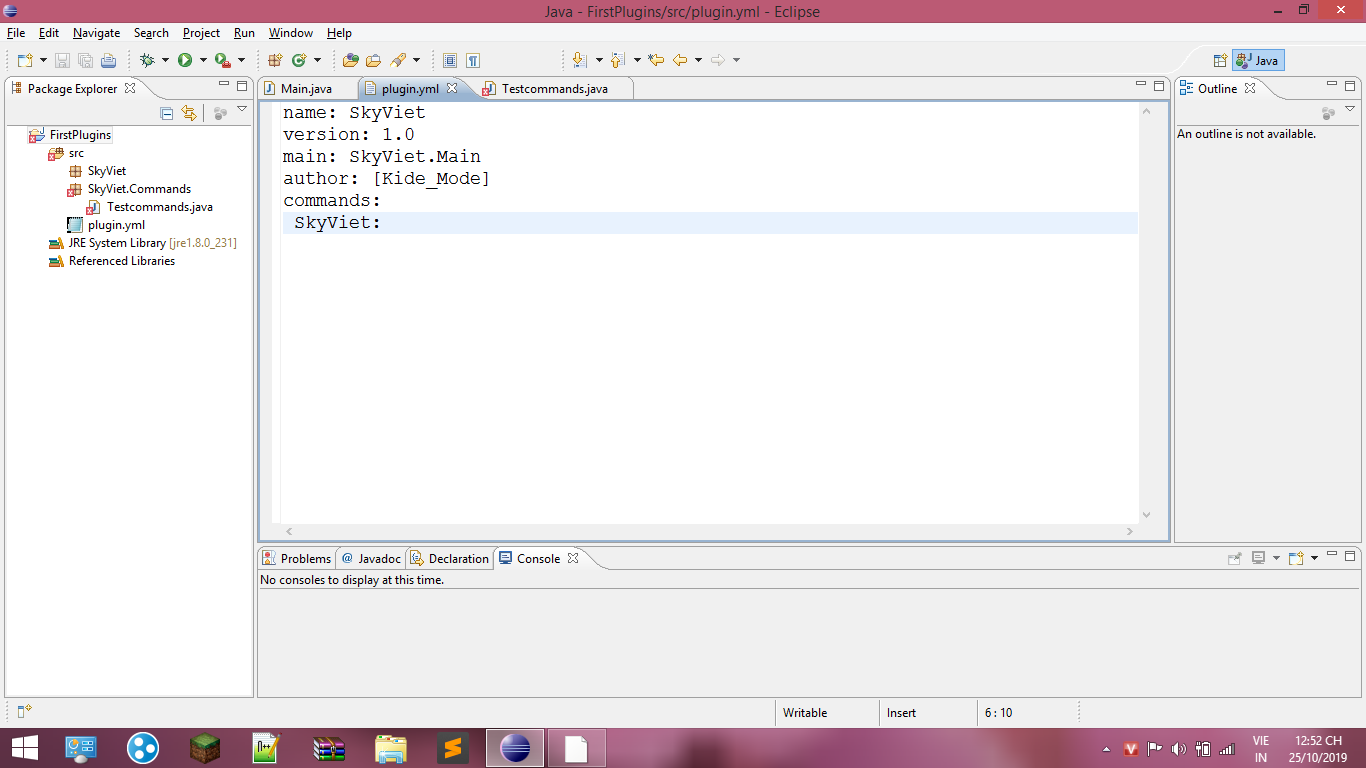Toggle Link with Editor in Package Explorer

189,113
